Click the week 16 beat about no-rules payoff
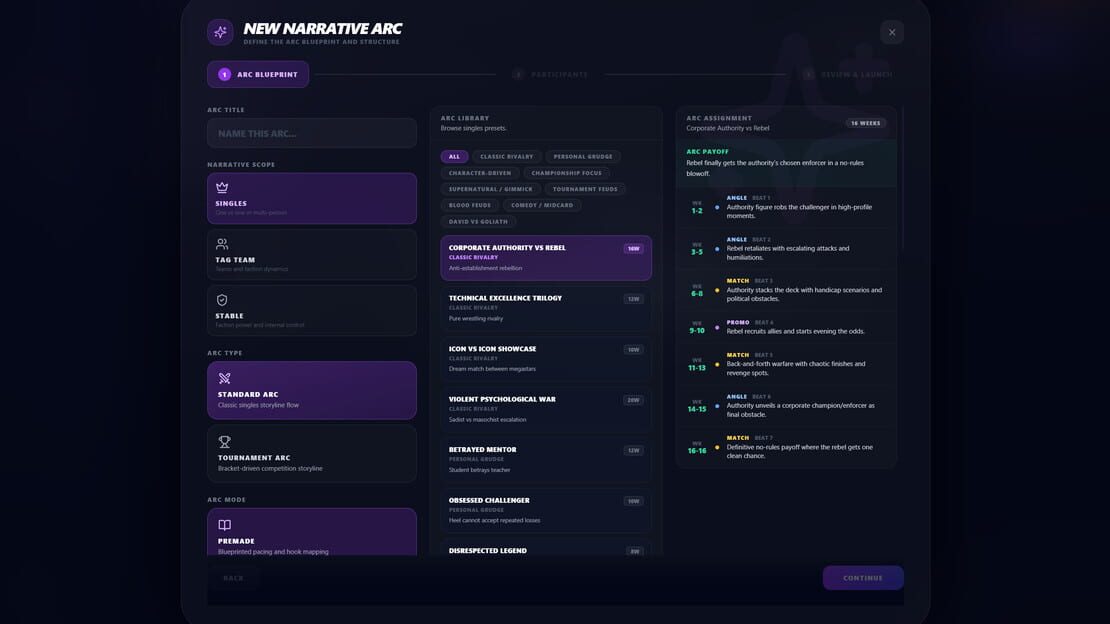Screen dimensions: 1110x624 click(786, 447)
